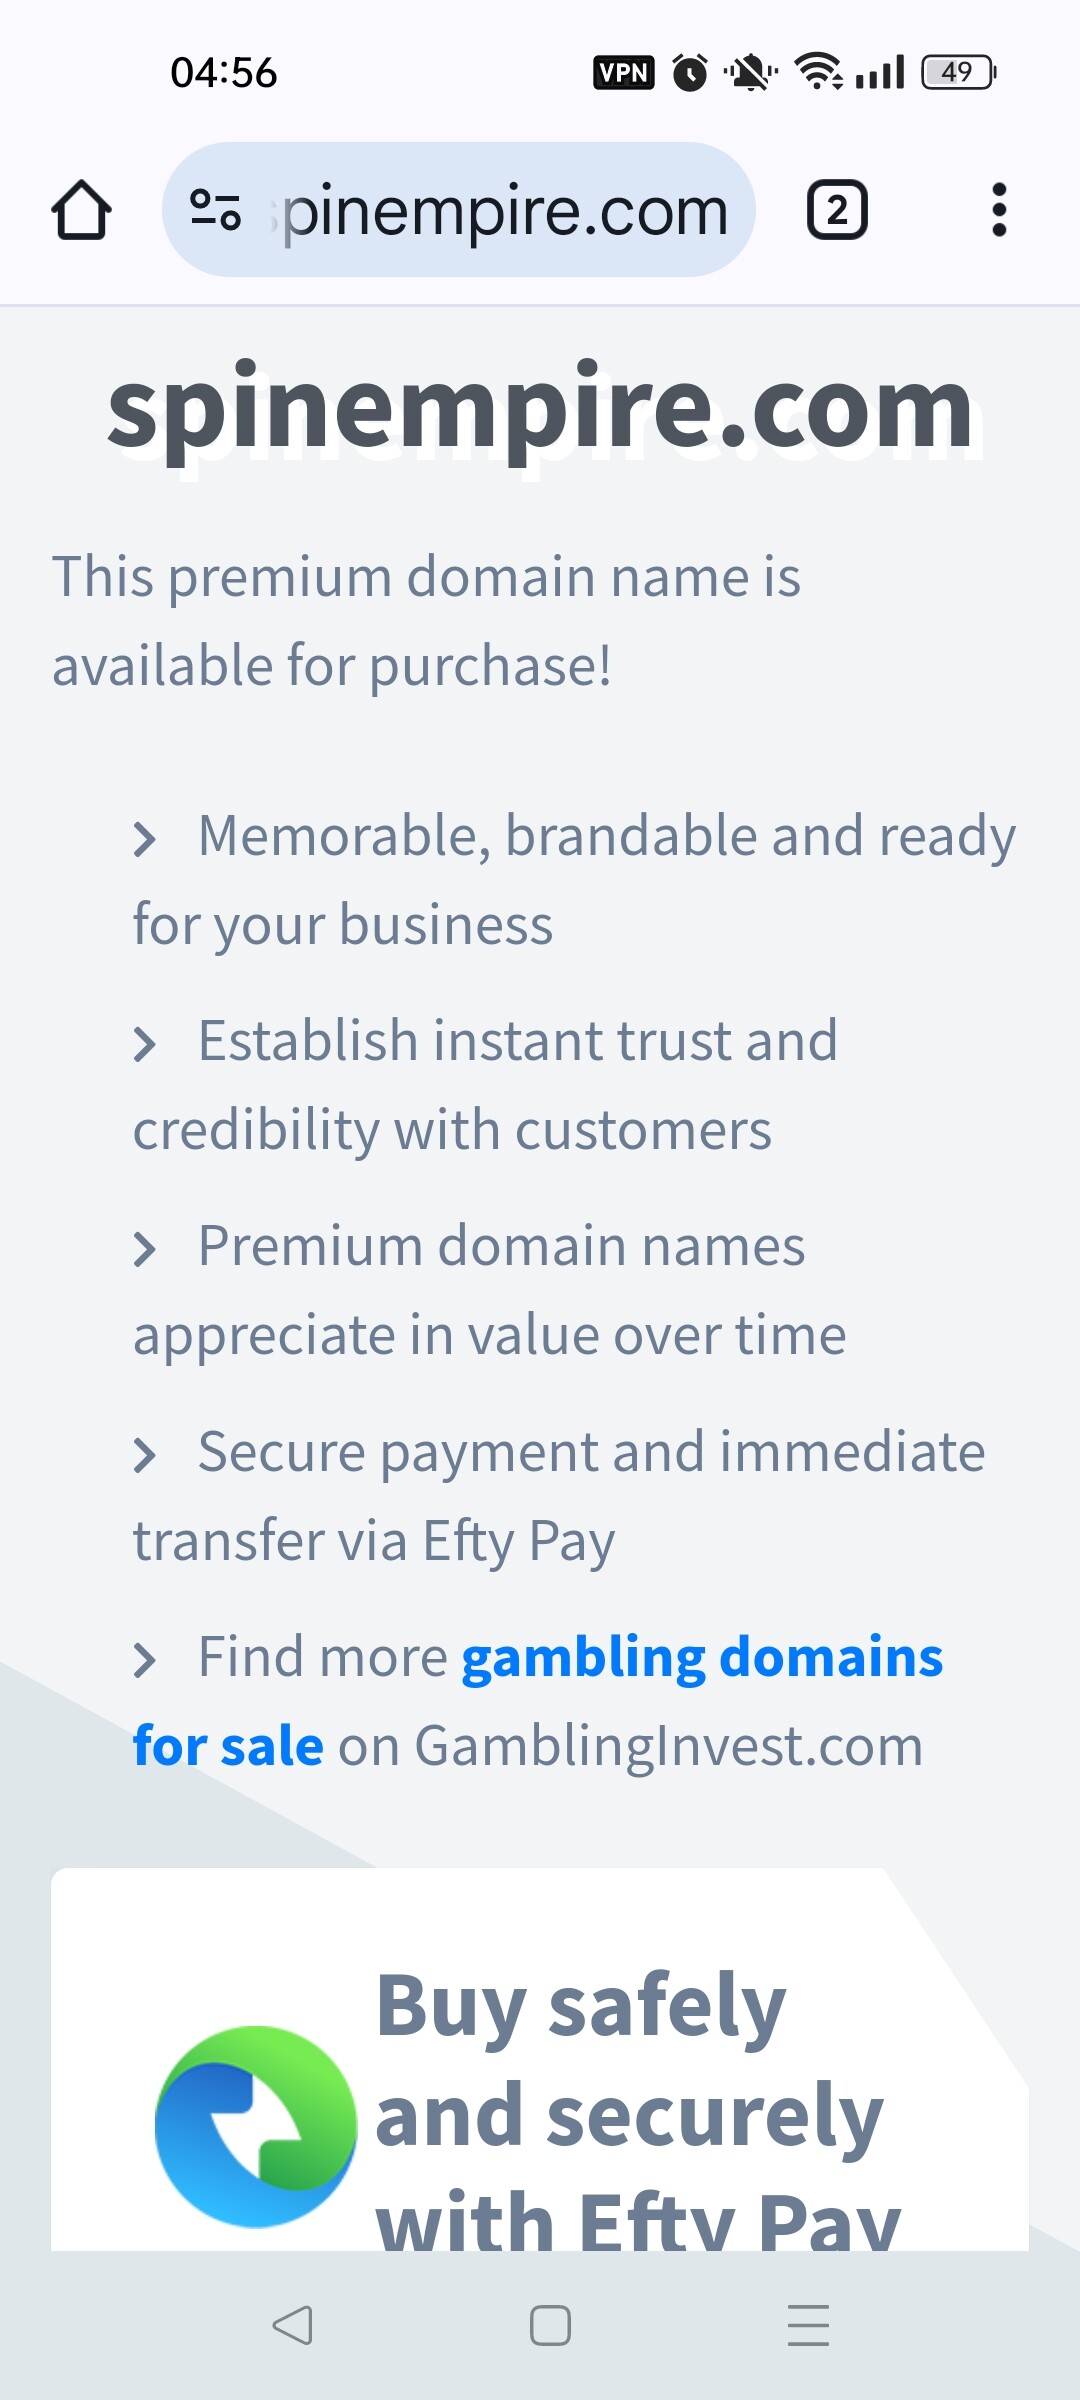Tap the battery level indicator
Image resolution: width=1080 pixels, height=2400 pixels.
pyautogui.click(x=959, y=72)
